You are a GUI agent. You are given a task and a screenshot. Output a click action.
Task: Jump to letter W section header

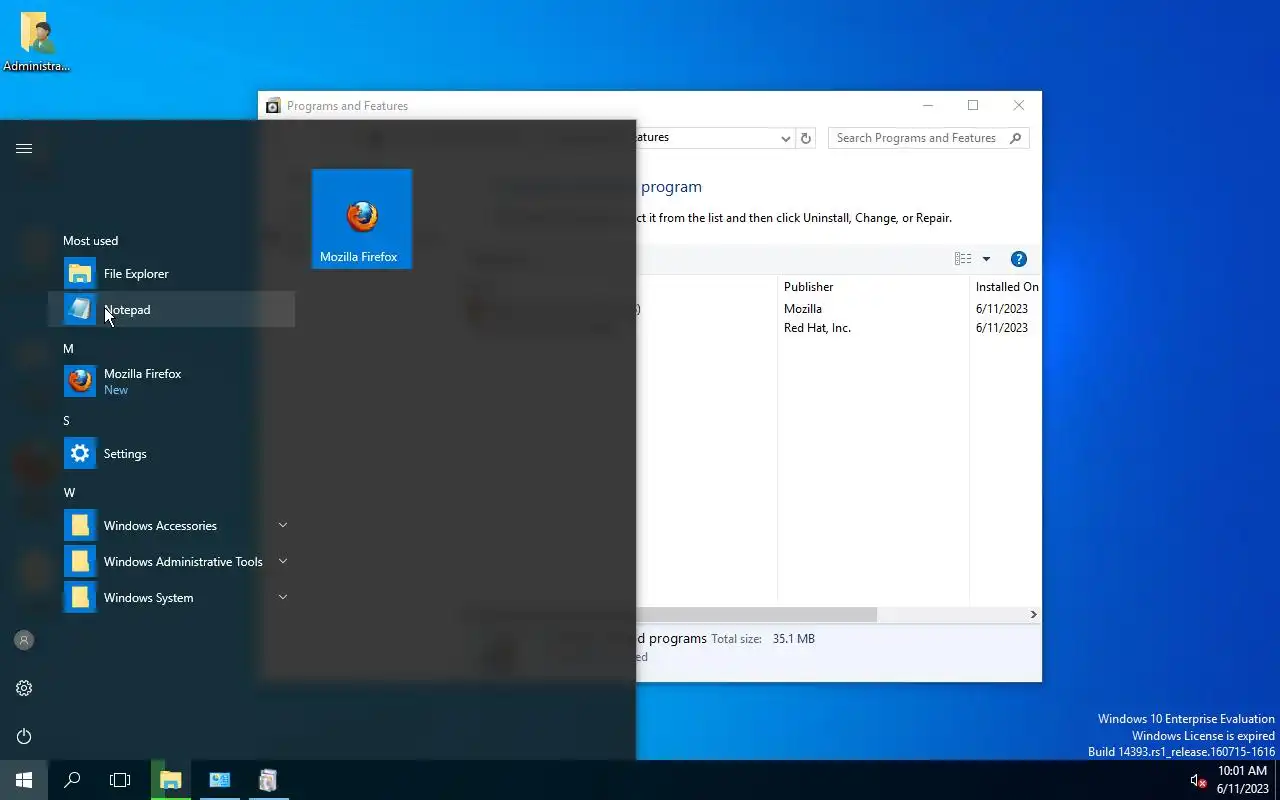69,493
